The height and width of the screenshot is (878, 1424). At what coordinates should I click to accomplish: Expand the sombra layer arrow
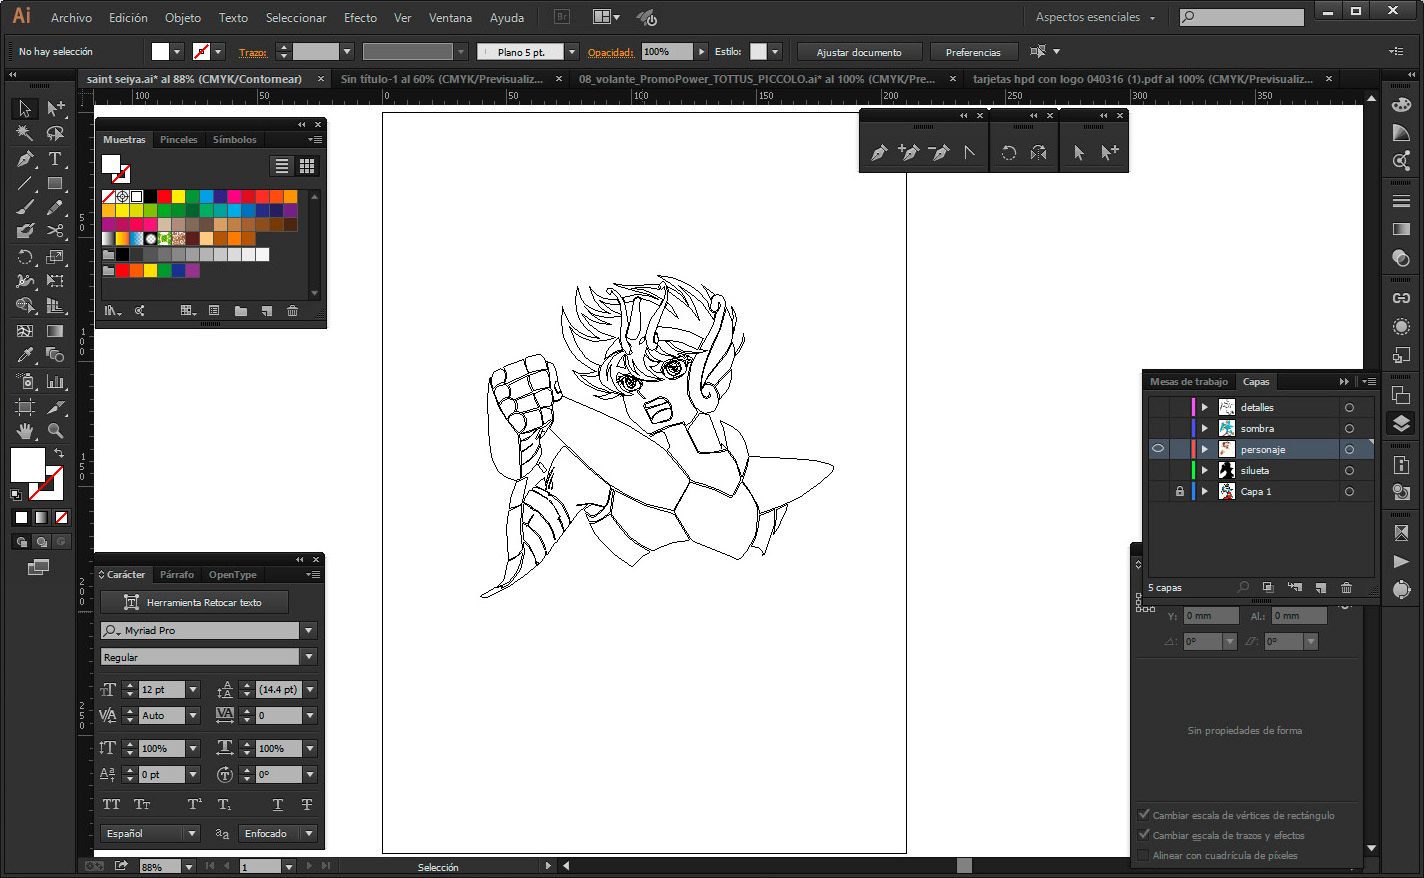tap(1205, 428)
